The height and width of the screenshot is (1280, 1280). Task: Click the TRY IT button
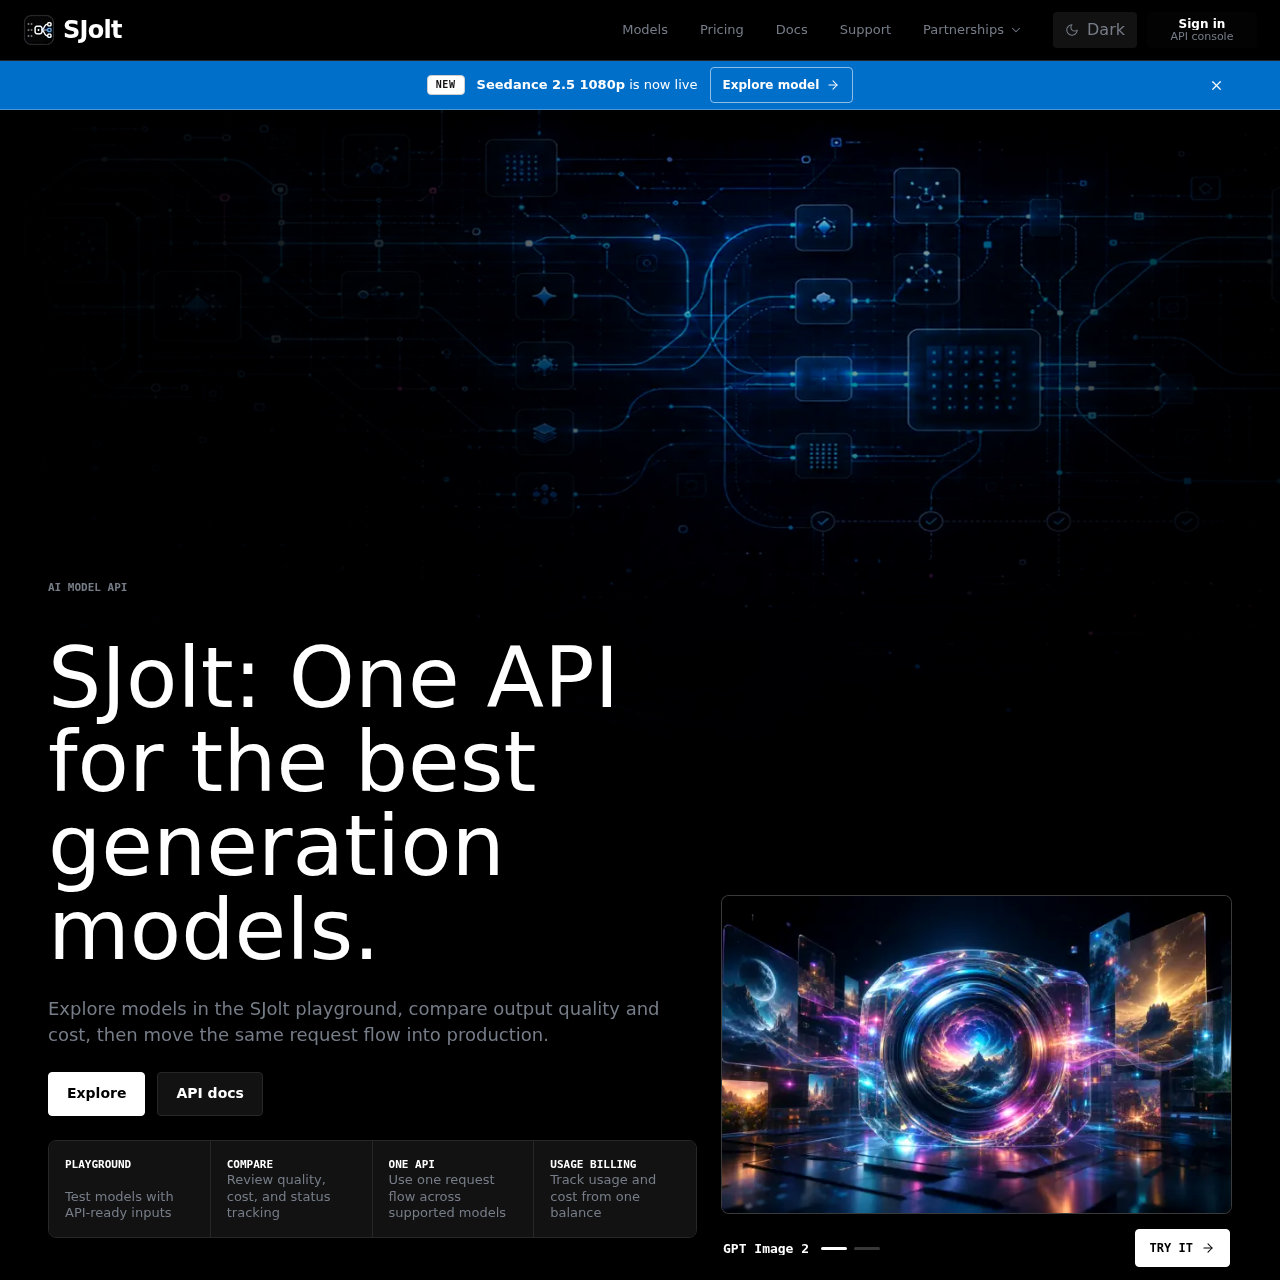click(x=1182, y=1248)
